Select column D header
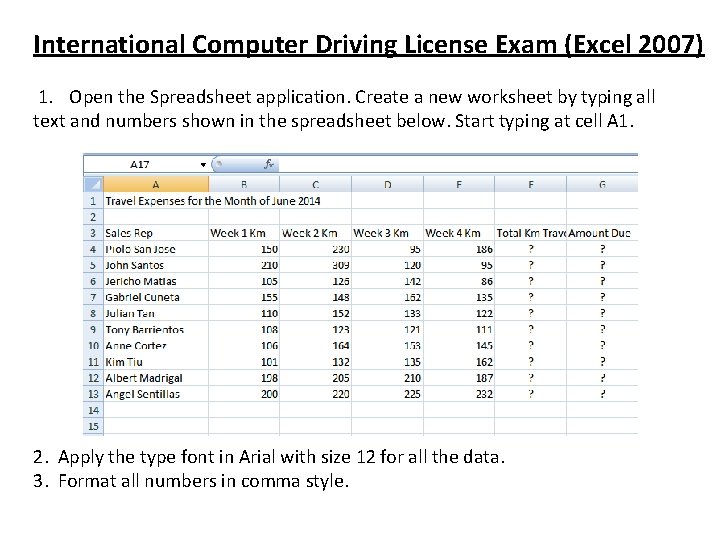The height and width of the screenshot is (540, 720). point(388,185)
